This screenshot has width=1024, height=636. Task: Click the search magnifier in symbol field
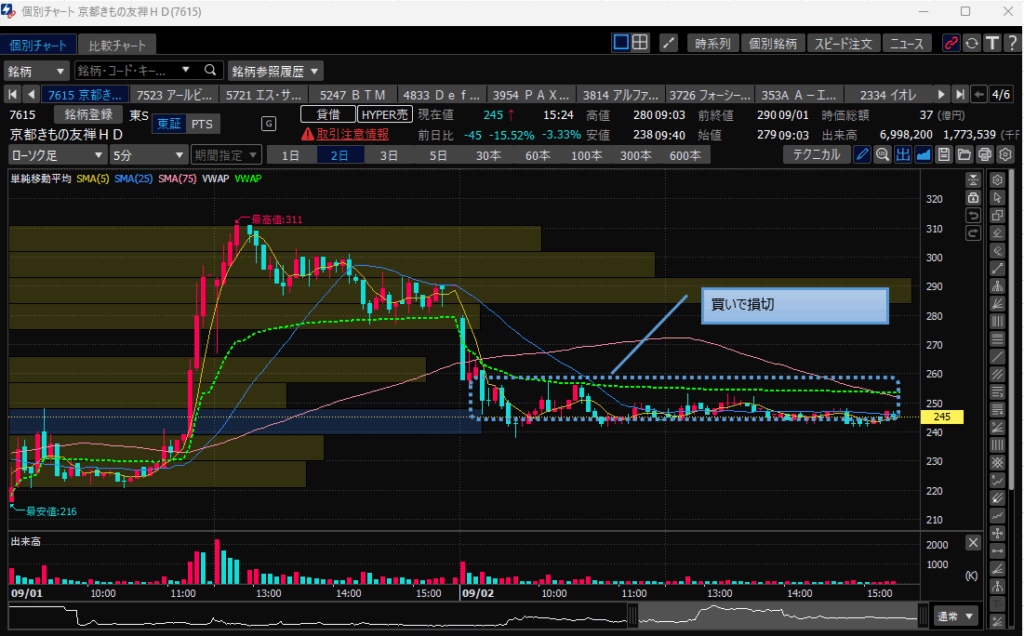(x=210, y=71)
